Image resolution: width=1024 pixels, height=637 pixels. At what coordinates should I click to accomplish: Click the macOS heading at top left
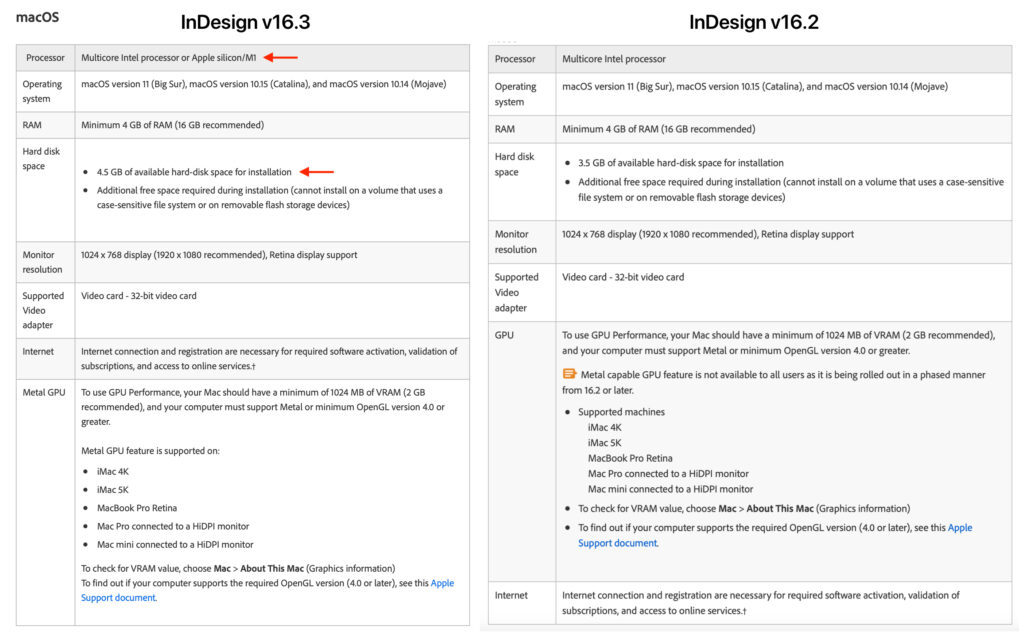pos(37,17)
